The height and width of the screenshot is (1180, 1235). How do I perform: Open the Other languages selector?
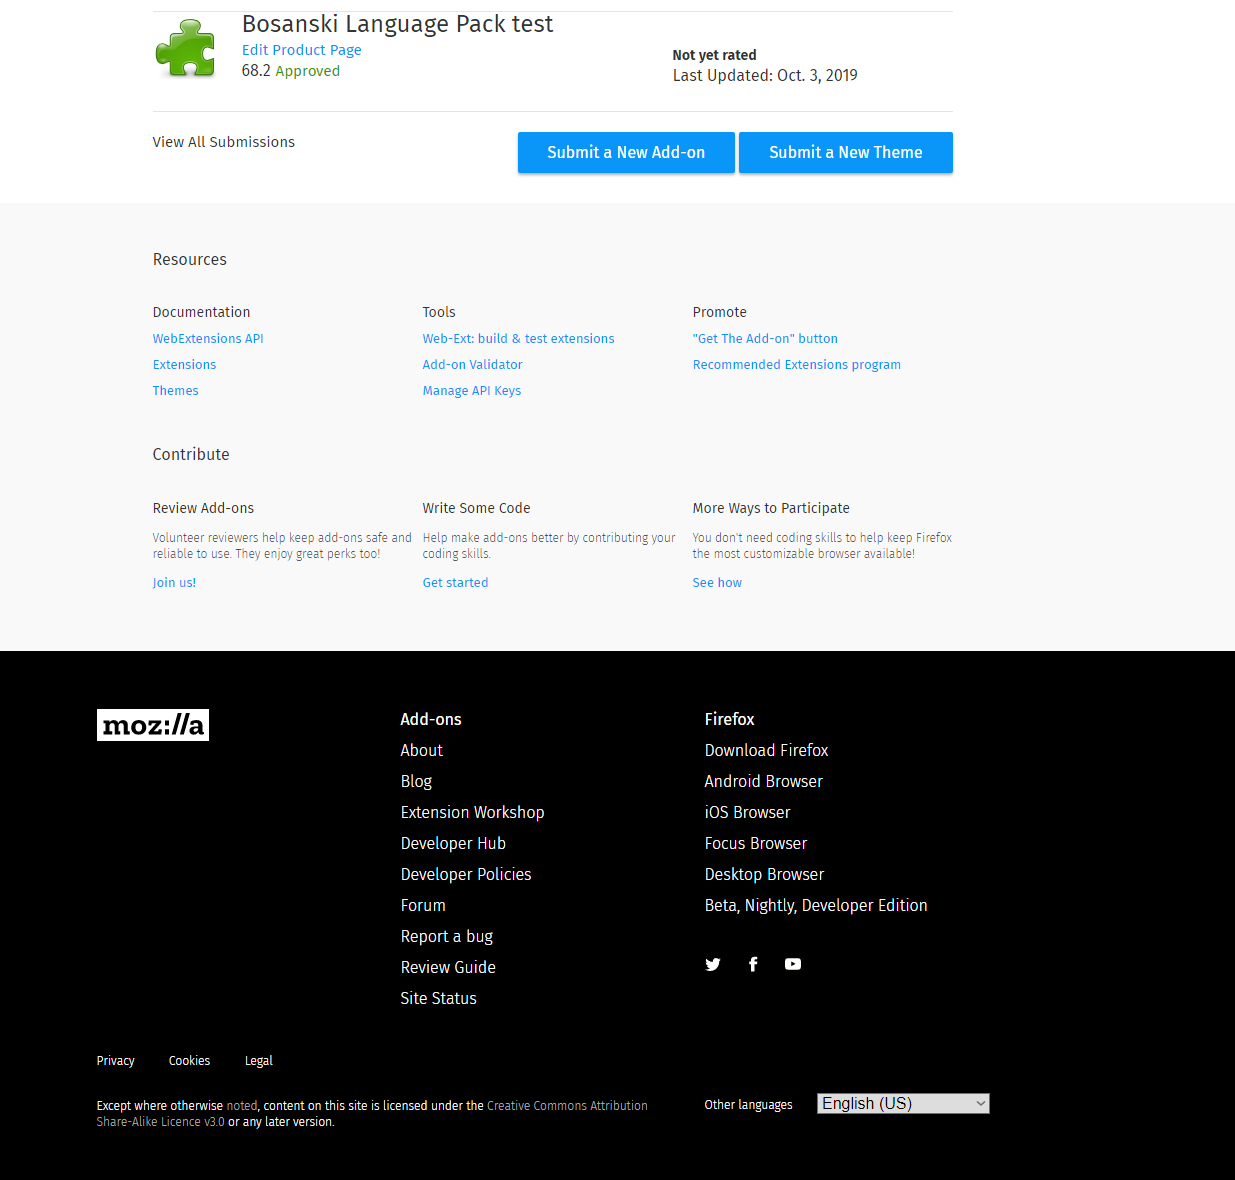[901, 1103]
